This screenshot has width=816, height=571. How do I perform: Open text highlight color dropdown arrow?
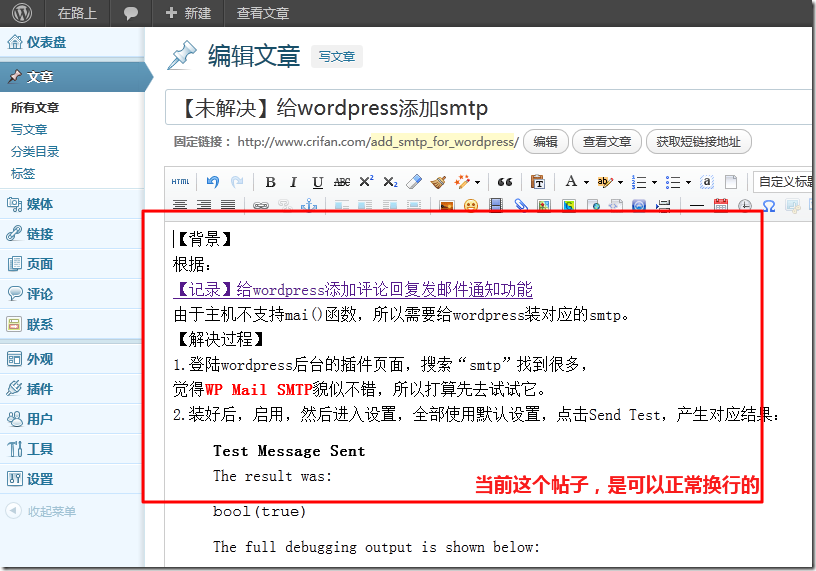pyautogui.click(x=620, y=182)
